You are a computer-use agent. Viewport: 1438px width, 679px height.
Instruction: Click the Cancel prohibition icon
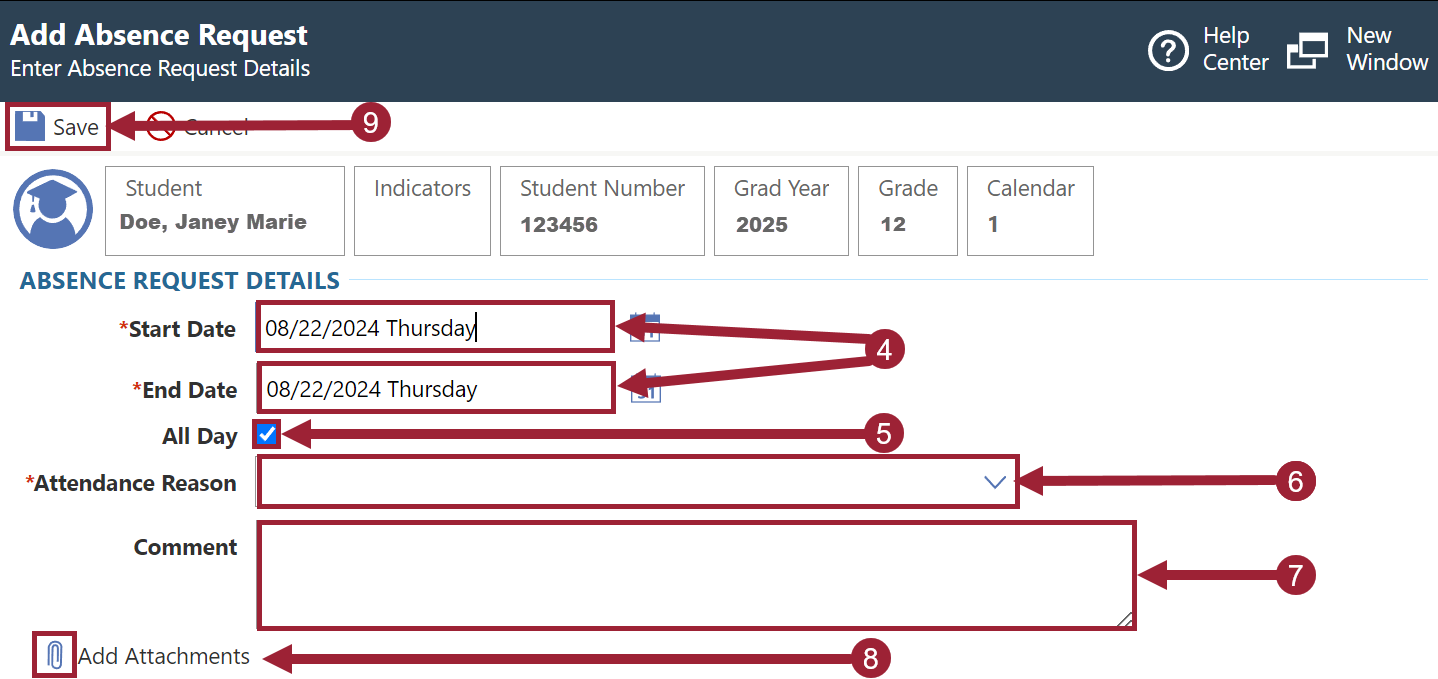(x=161, y=126)
